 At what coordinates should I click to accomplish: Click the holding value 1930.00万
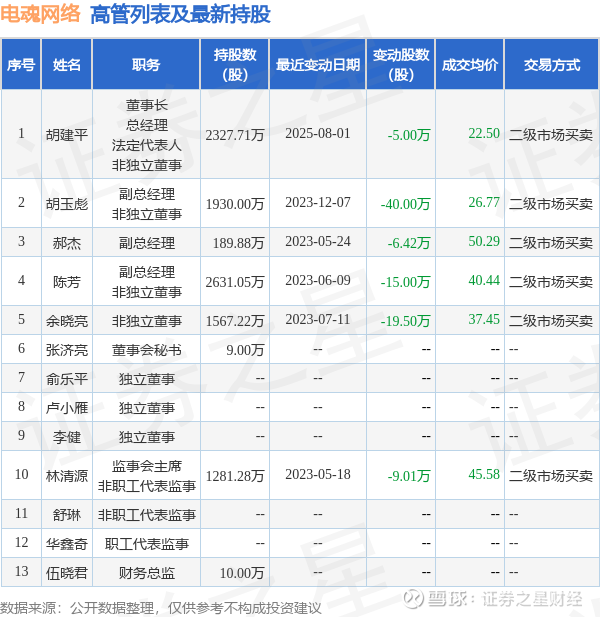click(x=235, y=204)
